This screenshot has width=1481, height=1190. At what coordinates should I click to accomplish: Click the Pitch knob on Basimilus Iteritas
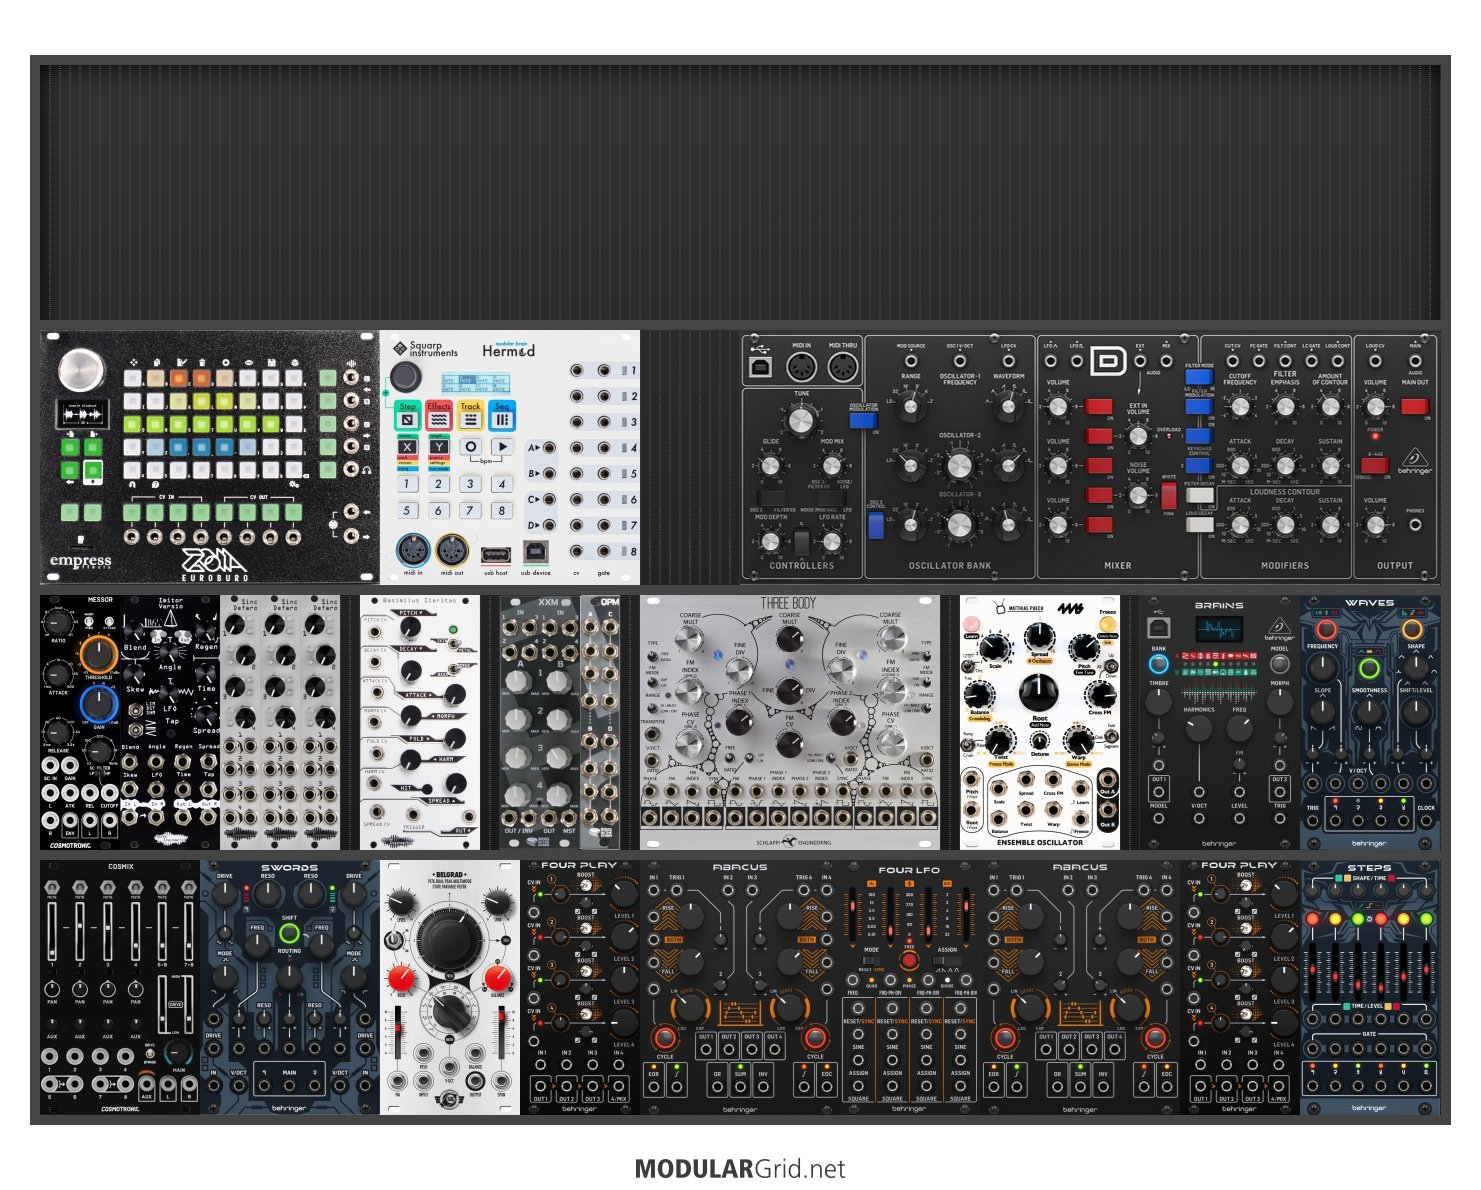(x=410, y=627)
